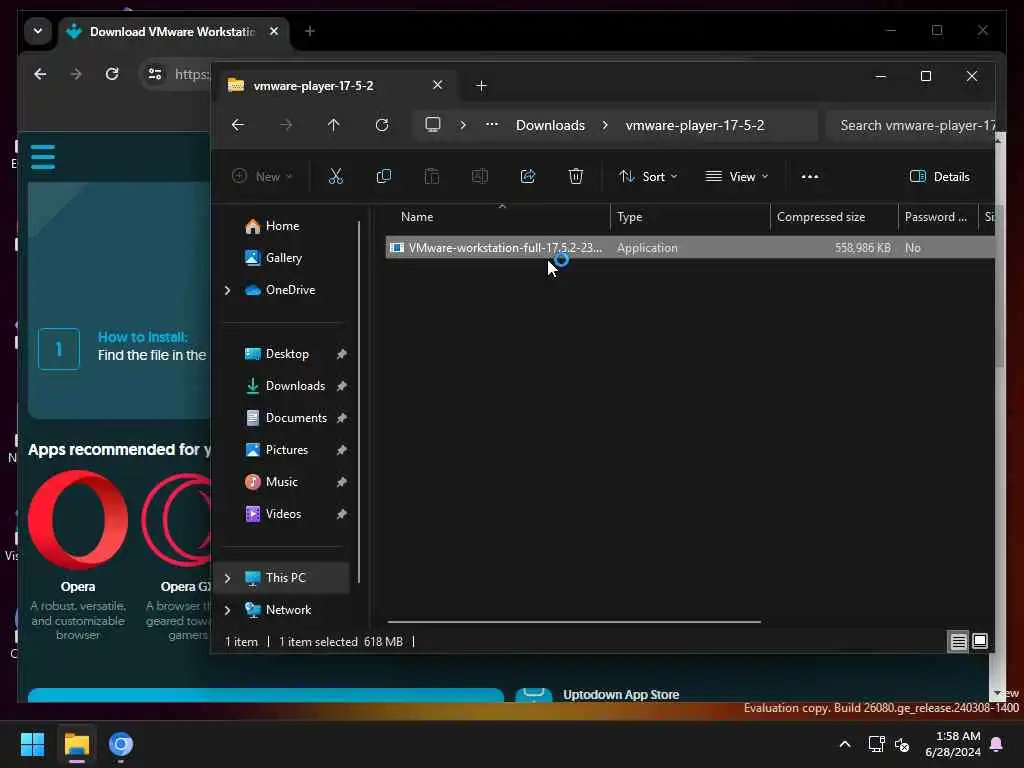
Task: Open the View dropdown menu
Action: coord(737,176)
